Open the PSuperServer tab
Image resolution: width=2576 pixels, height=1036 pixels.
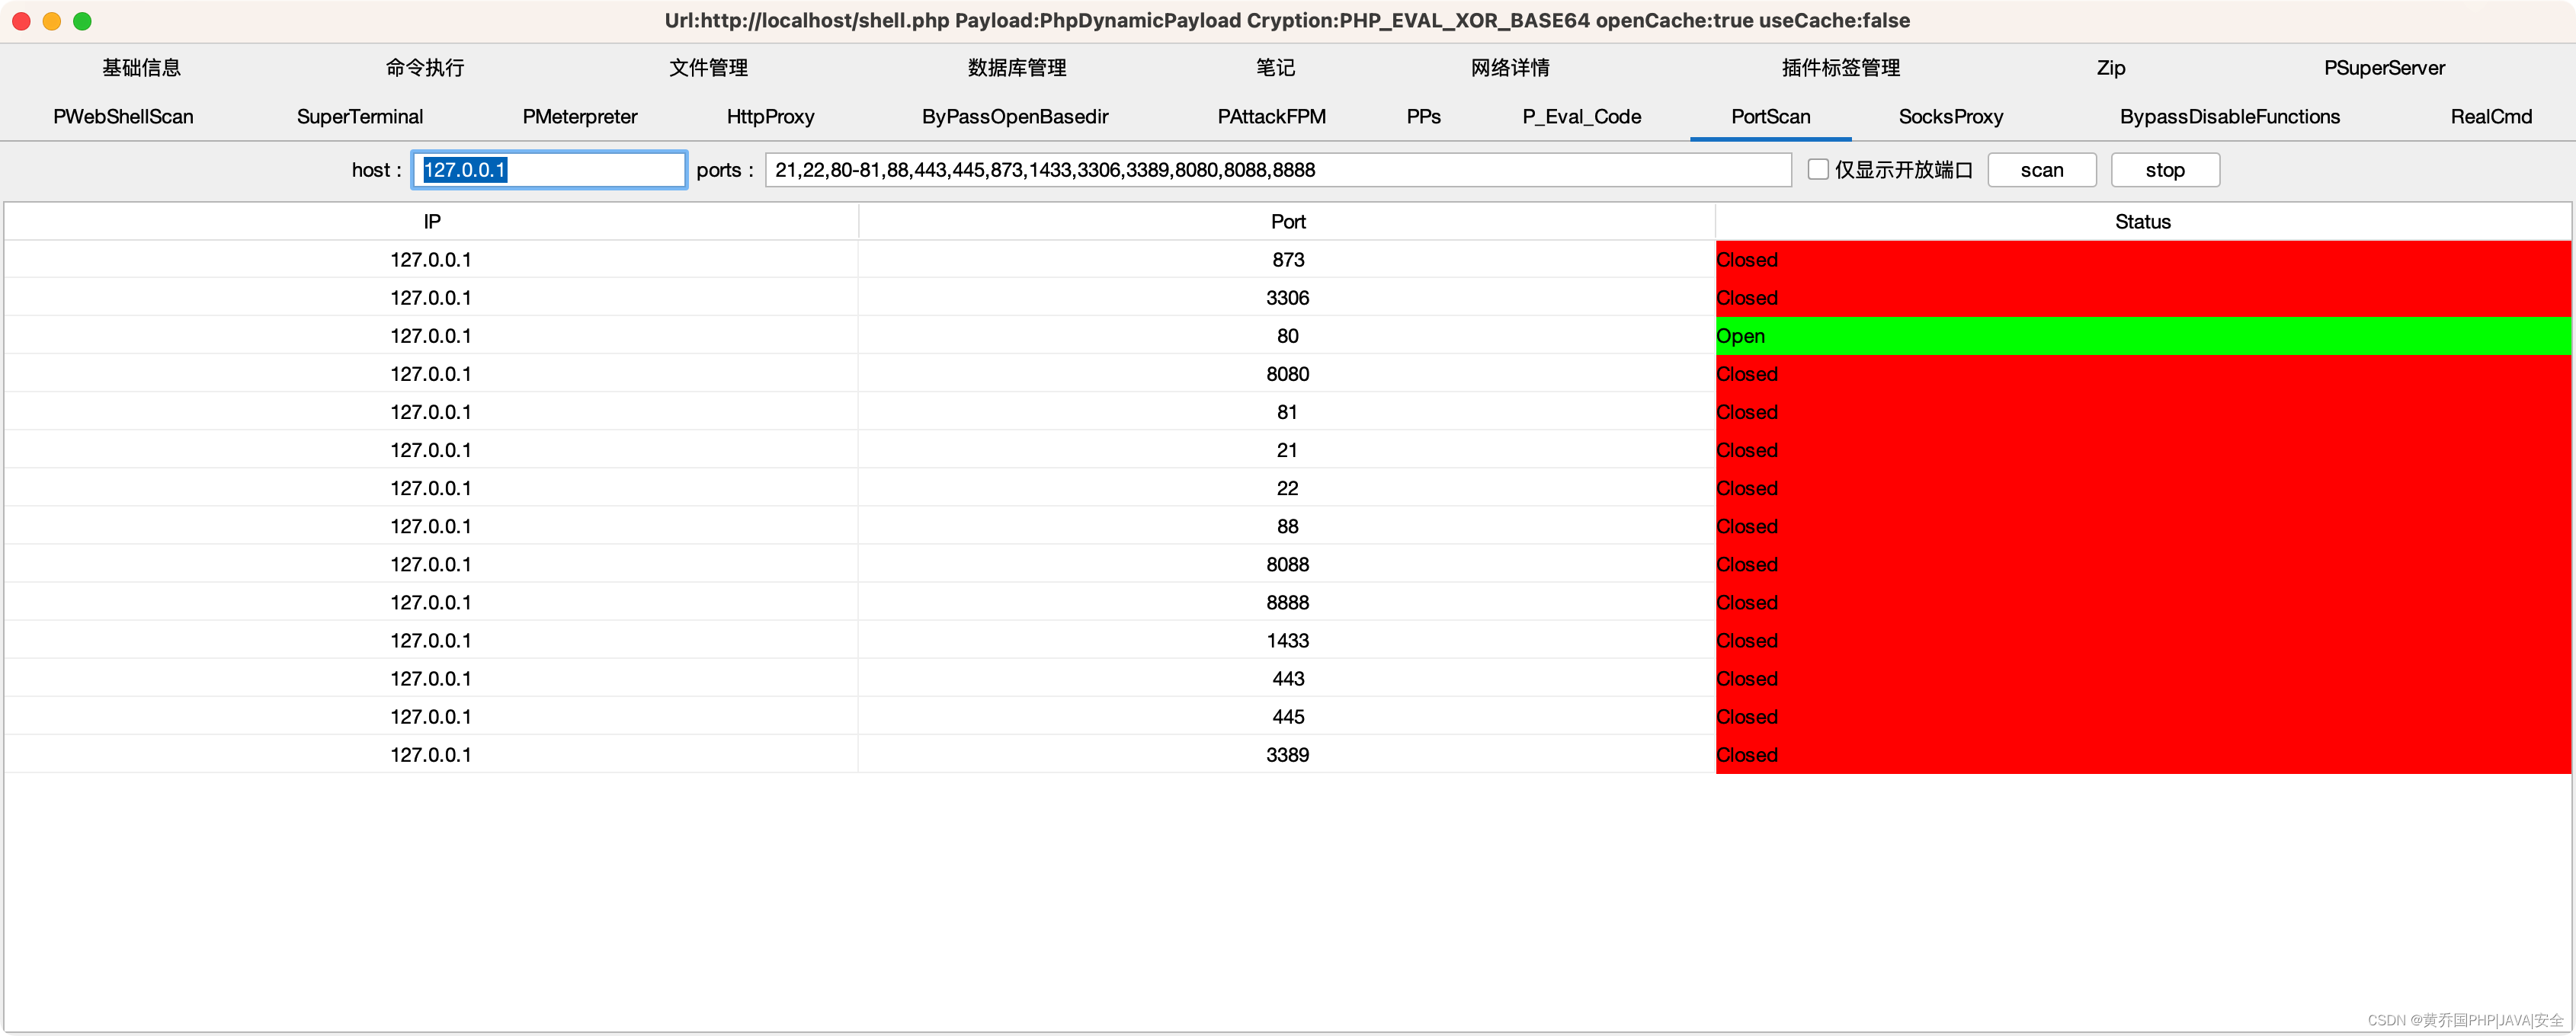tap(2384, 68)
